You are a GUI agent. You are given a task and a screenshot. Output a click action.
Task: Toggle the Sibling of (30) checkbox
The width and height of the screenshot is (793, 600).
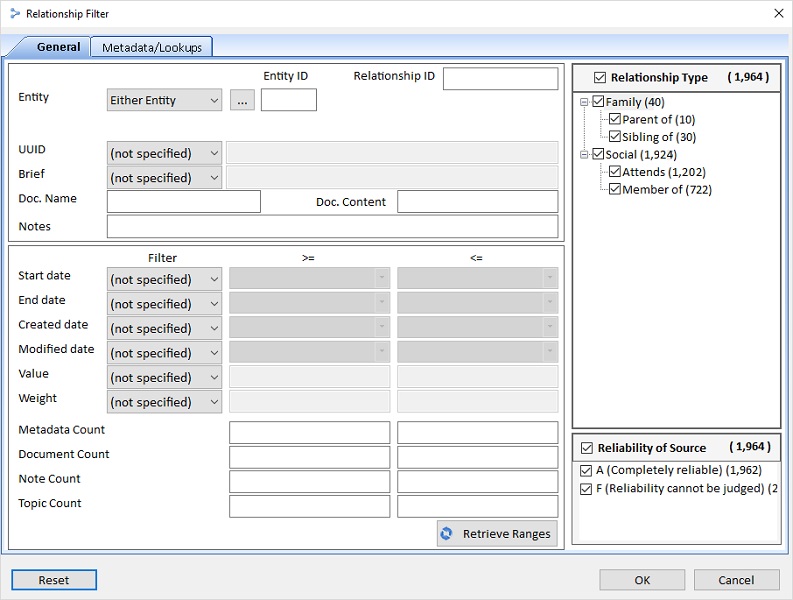[615, 137]
